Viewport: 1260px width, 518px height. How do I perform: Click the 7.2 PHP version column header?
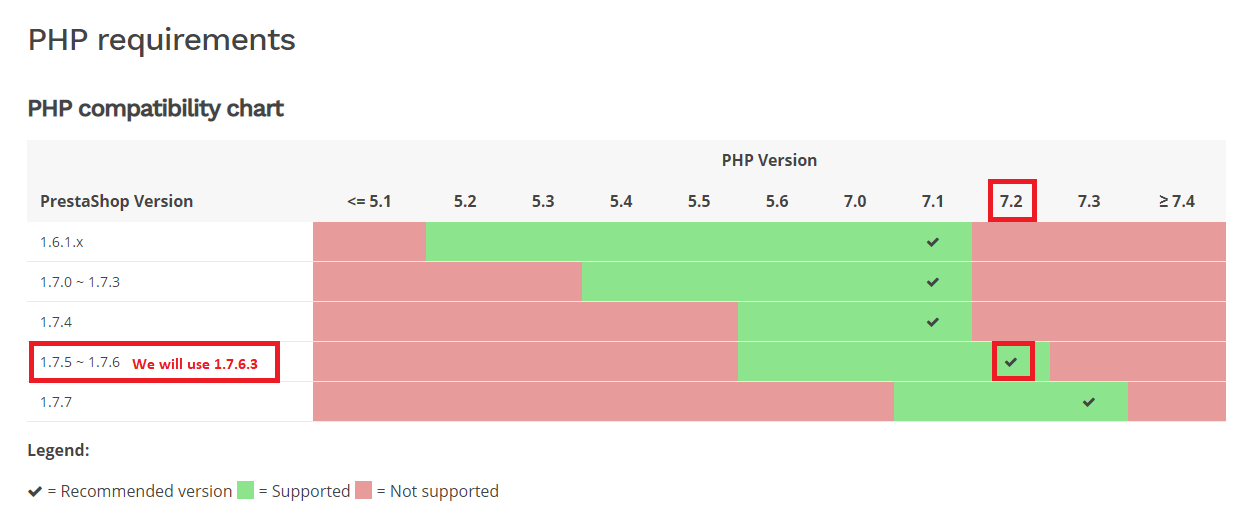(1011, 201)
